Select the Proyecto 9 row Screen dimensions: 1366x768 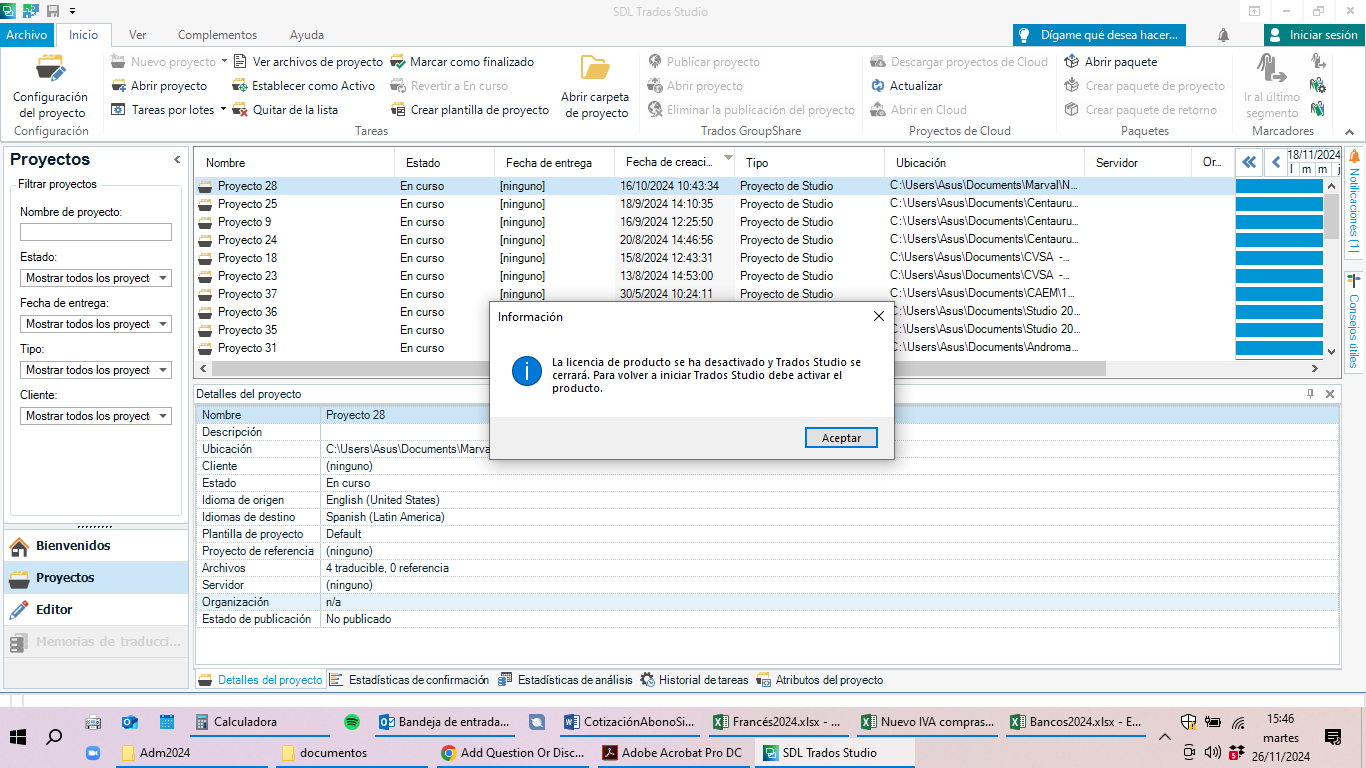pos(715,222)
